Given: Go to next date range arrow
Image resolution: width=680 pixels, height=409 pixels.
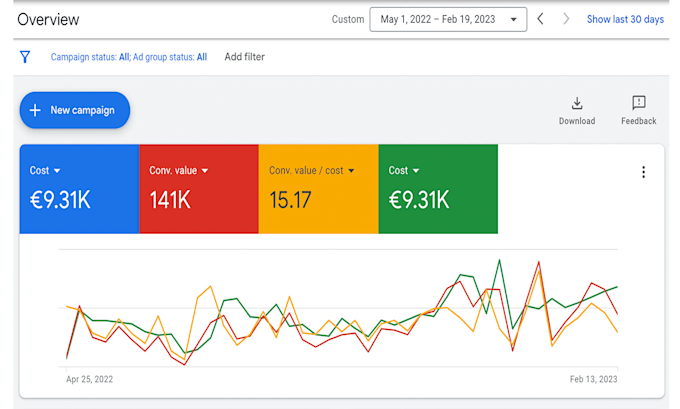Looking at the screenshot, I should click(566, 19).
